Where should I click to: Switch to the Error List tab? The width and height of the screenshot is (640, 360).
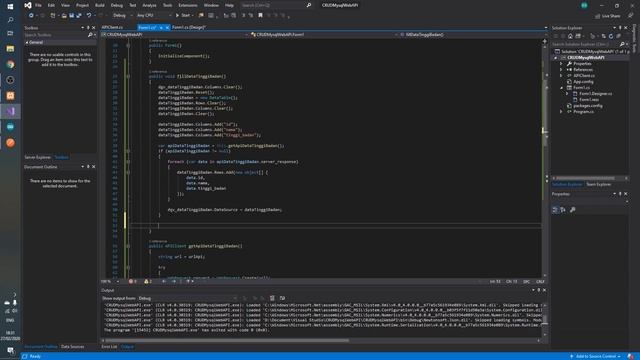[109, 347]
